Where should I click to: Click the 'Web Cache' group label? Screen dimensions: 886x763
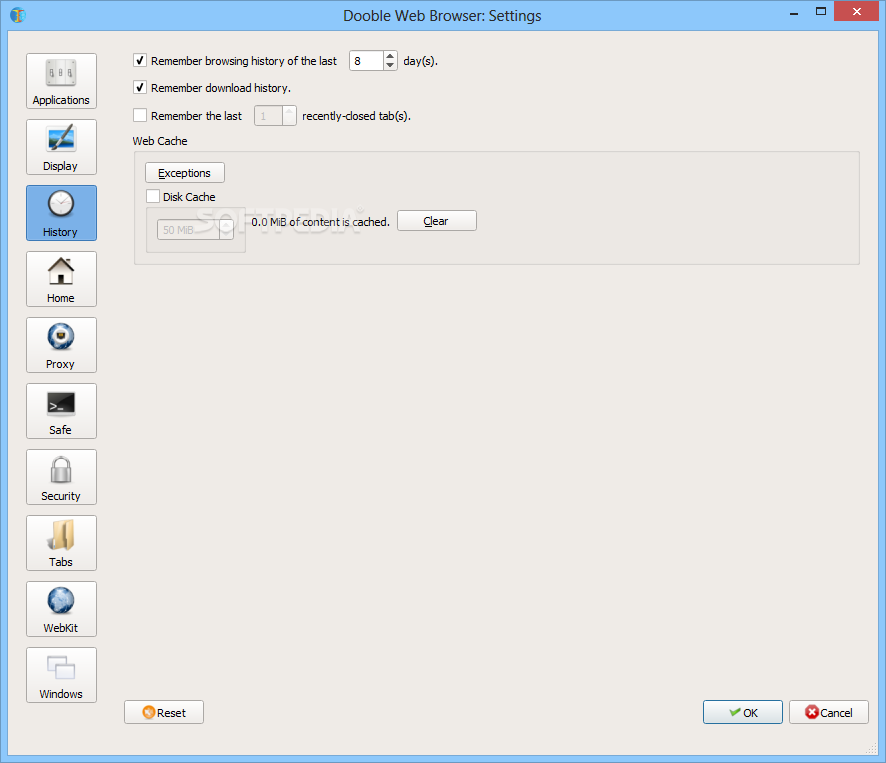160,141
